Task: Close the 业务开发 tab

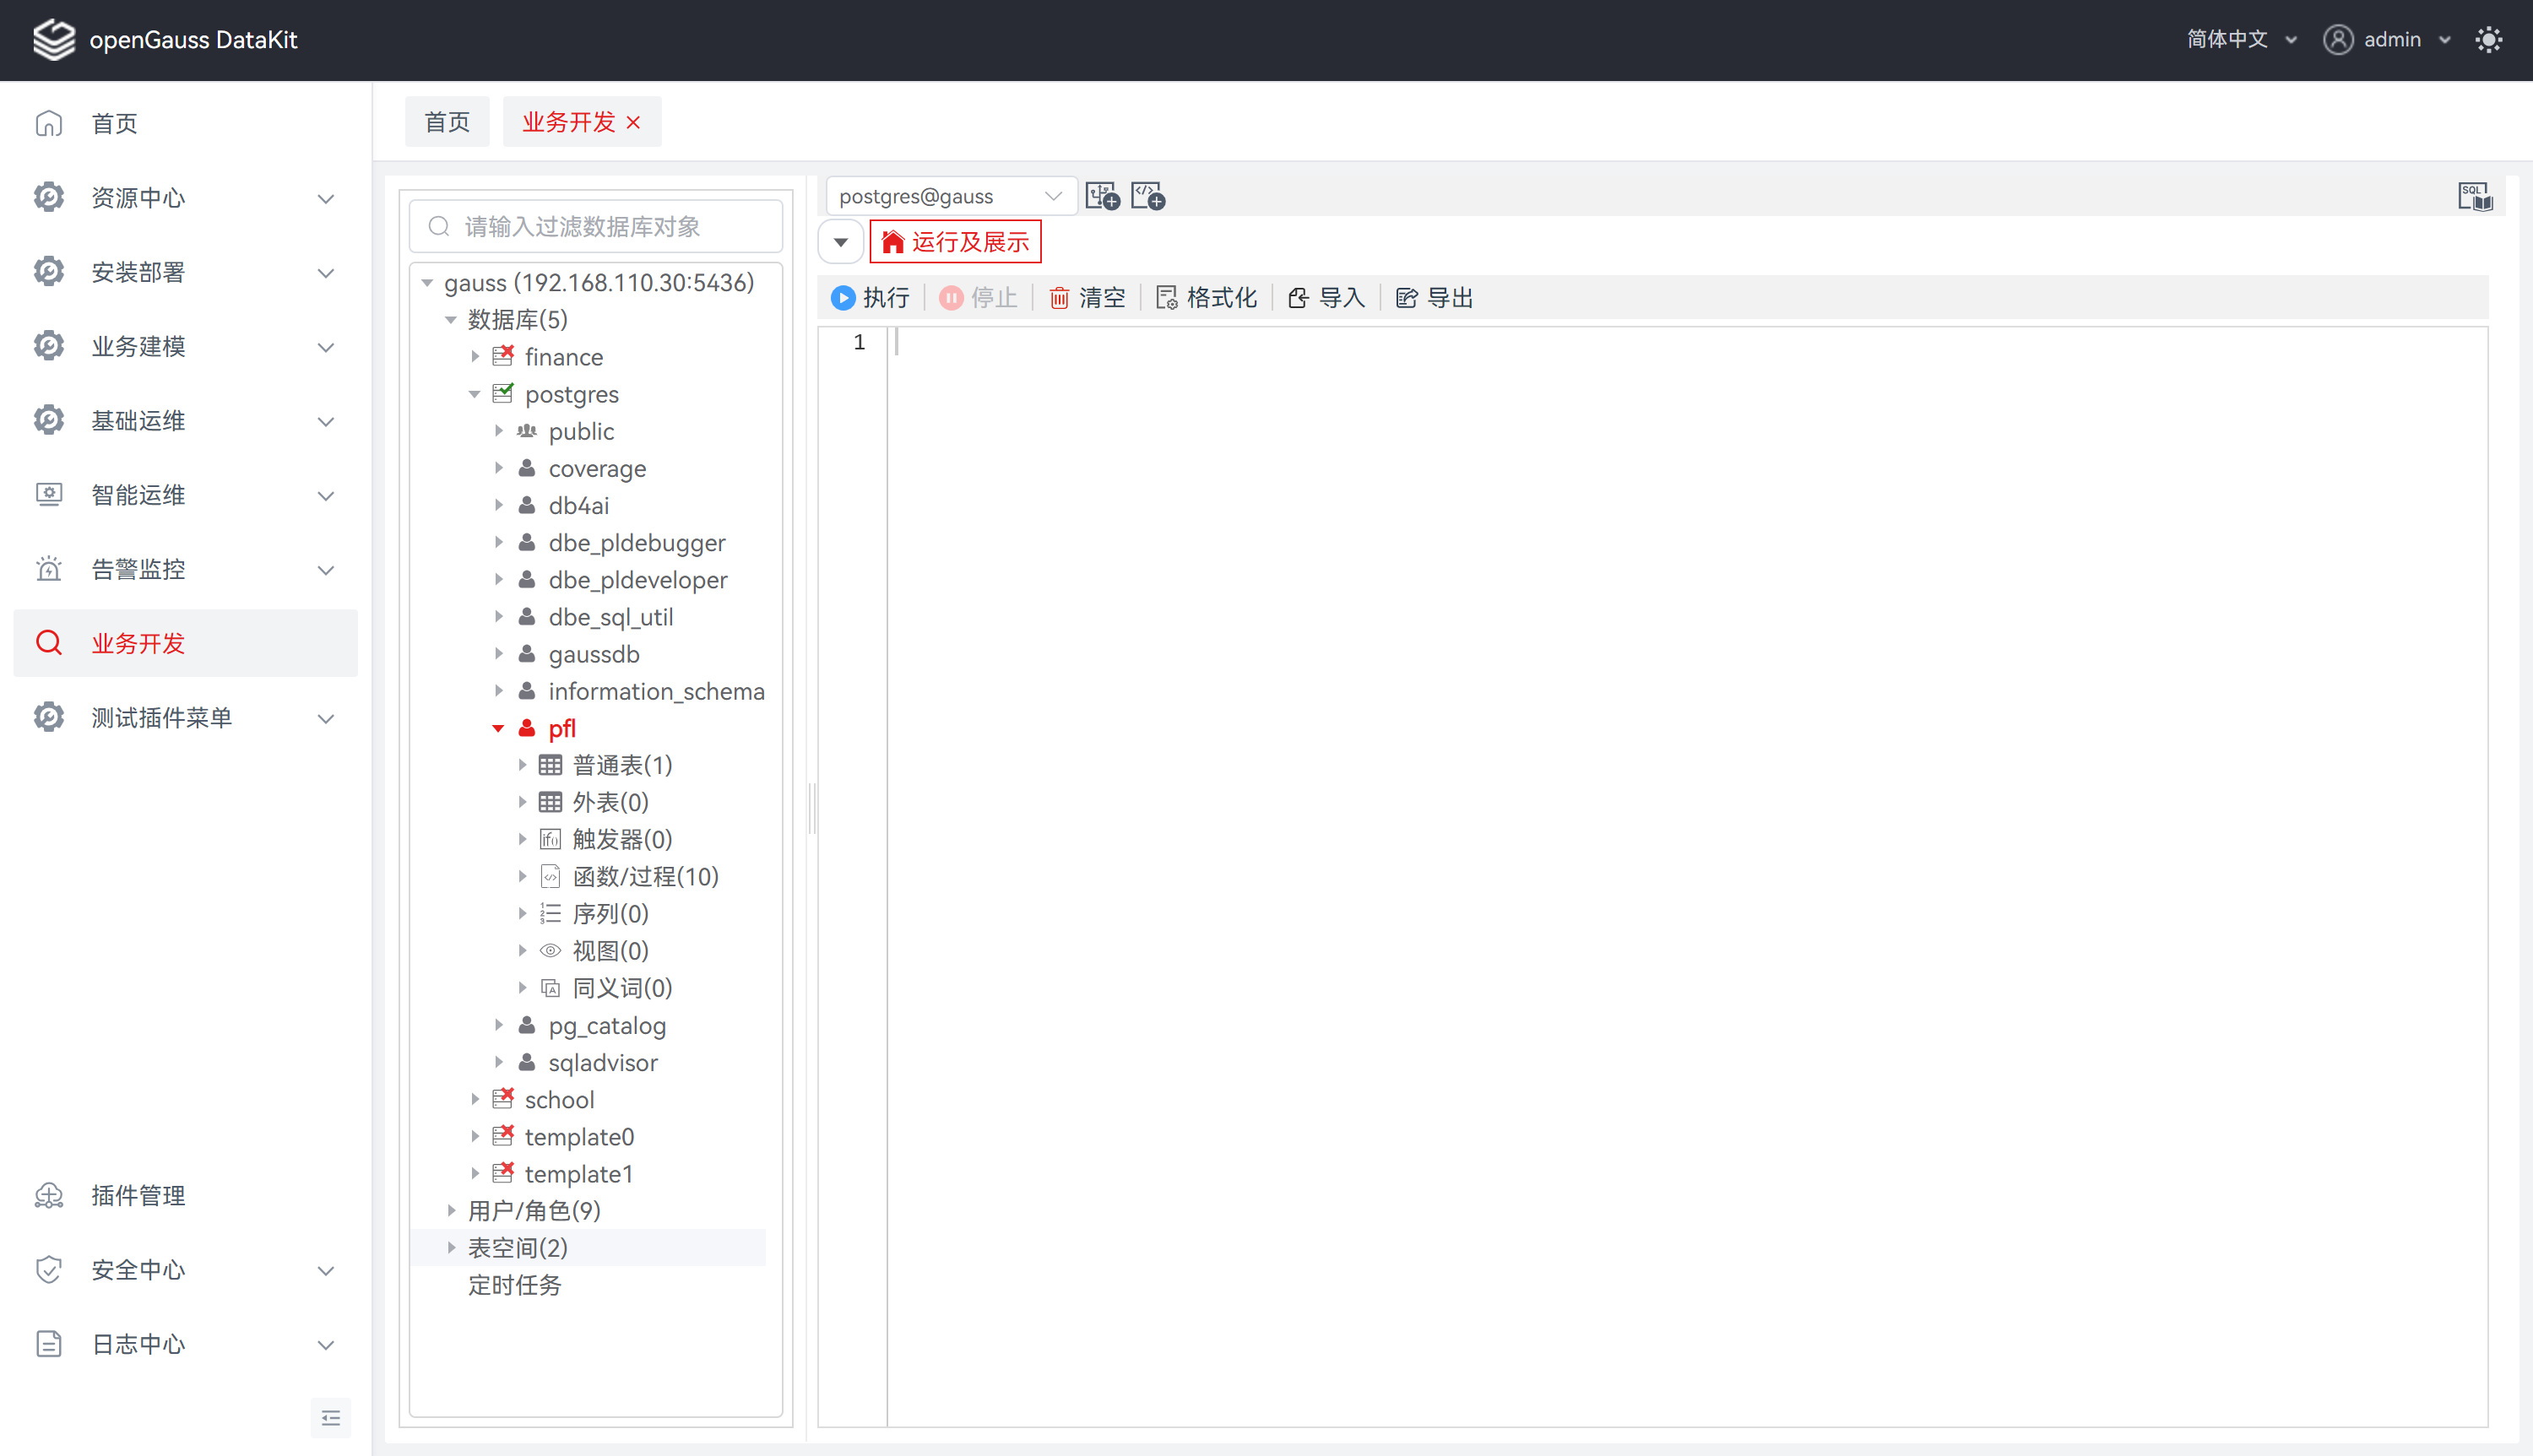Action: click(x=633, y=122)
